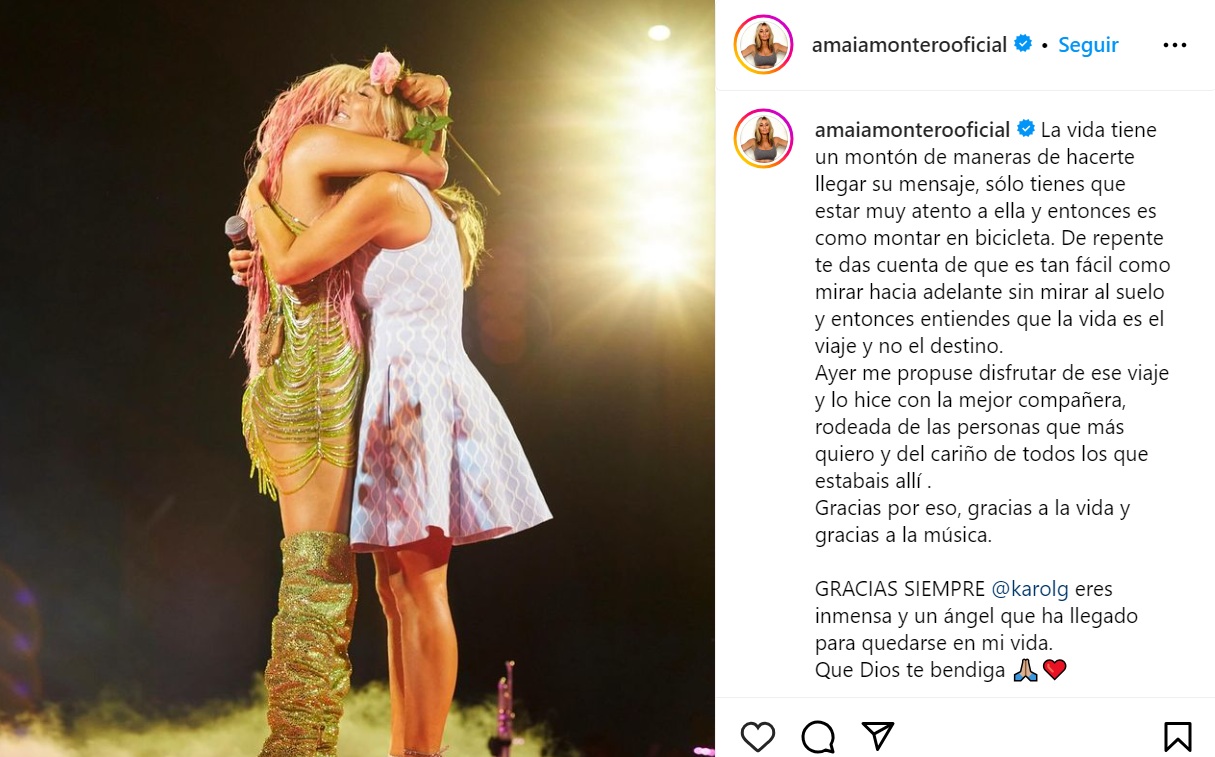The image size is (1215, 757).
Task: Click the profile avatar in the post header
Action: pos(764,45)
